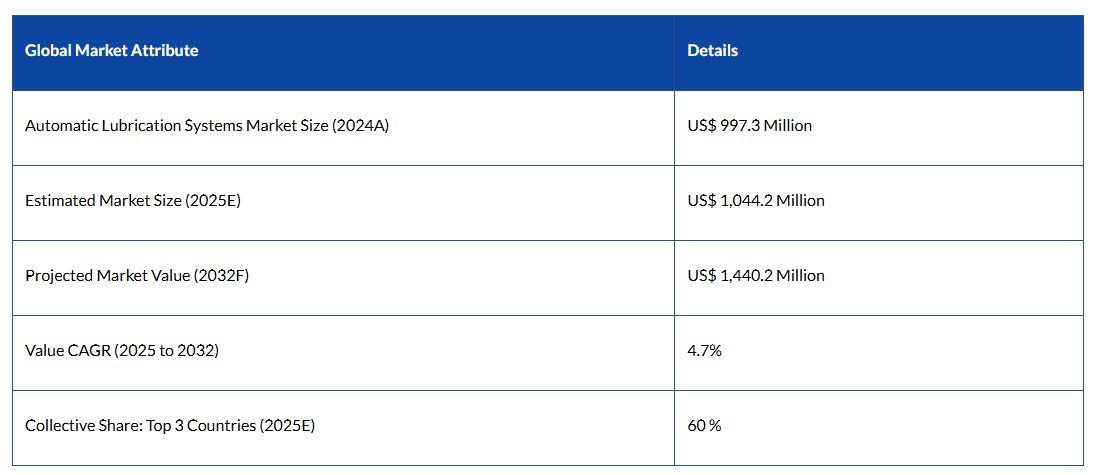Click the word 'Estimated' in the second row
The image size is (1093, 475).
tap(60, 201)
